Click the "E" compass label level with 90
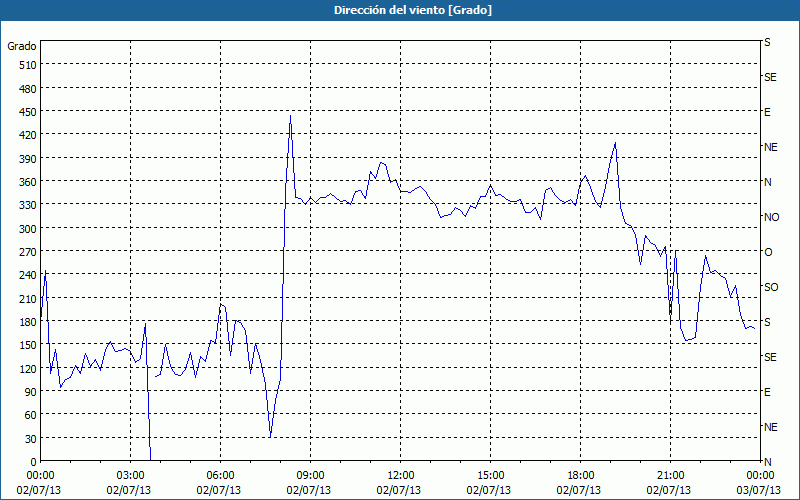The image size is (800, 500). point(767,392)
